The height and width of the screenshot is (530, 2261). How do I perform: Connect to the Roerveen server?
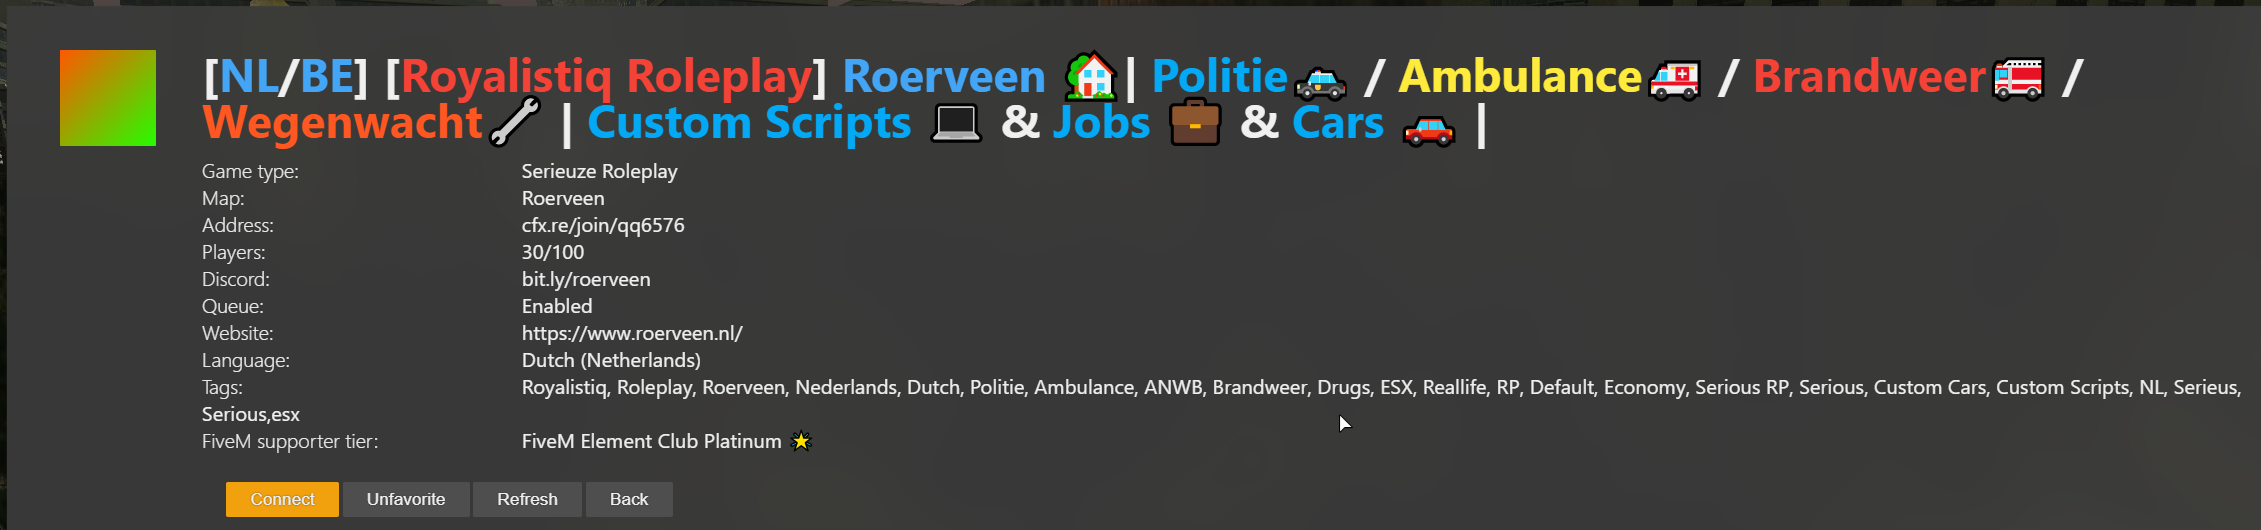point(282,499)
